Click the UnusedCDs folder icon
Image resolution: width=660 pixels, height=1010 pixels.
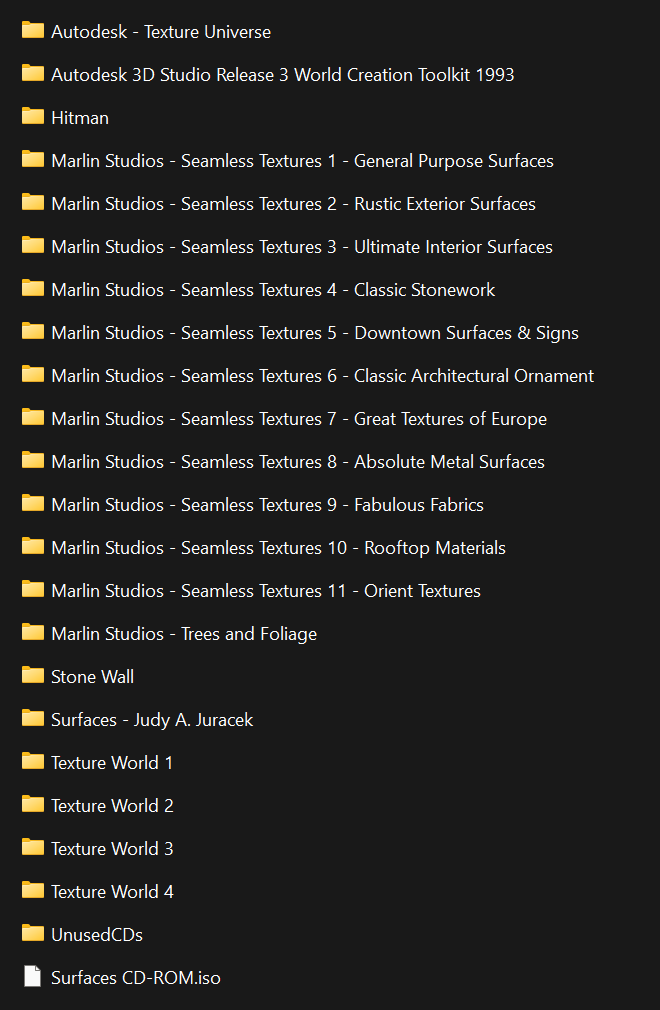(33, 933)
